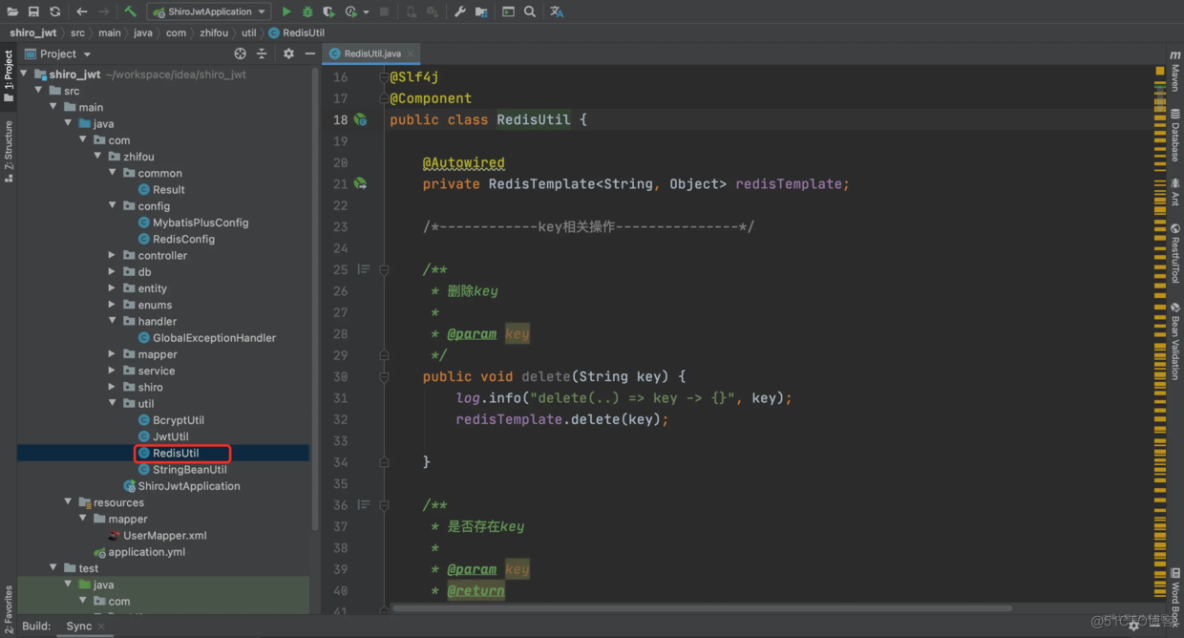Open settings via the wrench icon
Image resolution: width=1184 pixels, height=638 pixels.
[x=460, y=12]
